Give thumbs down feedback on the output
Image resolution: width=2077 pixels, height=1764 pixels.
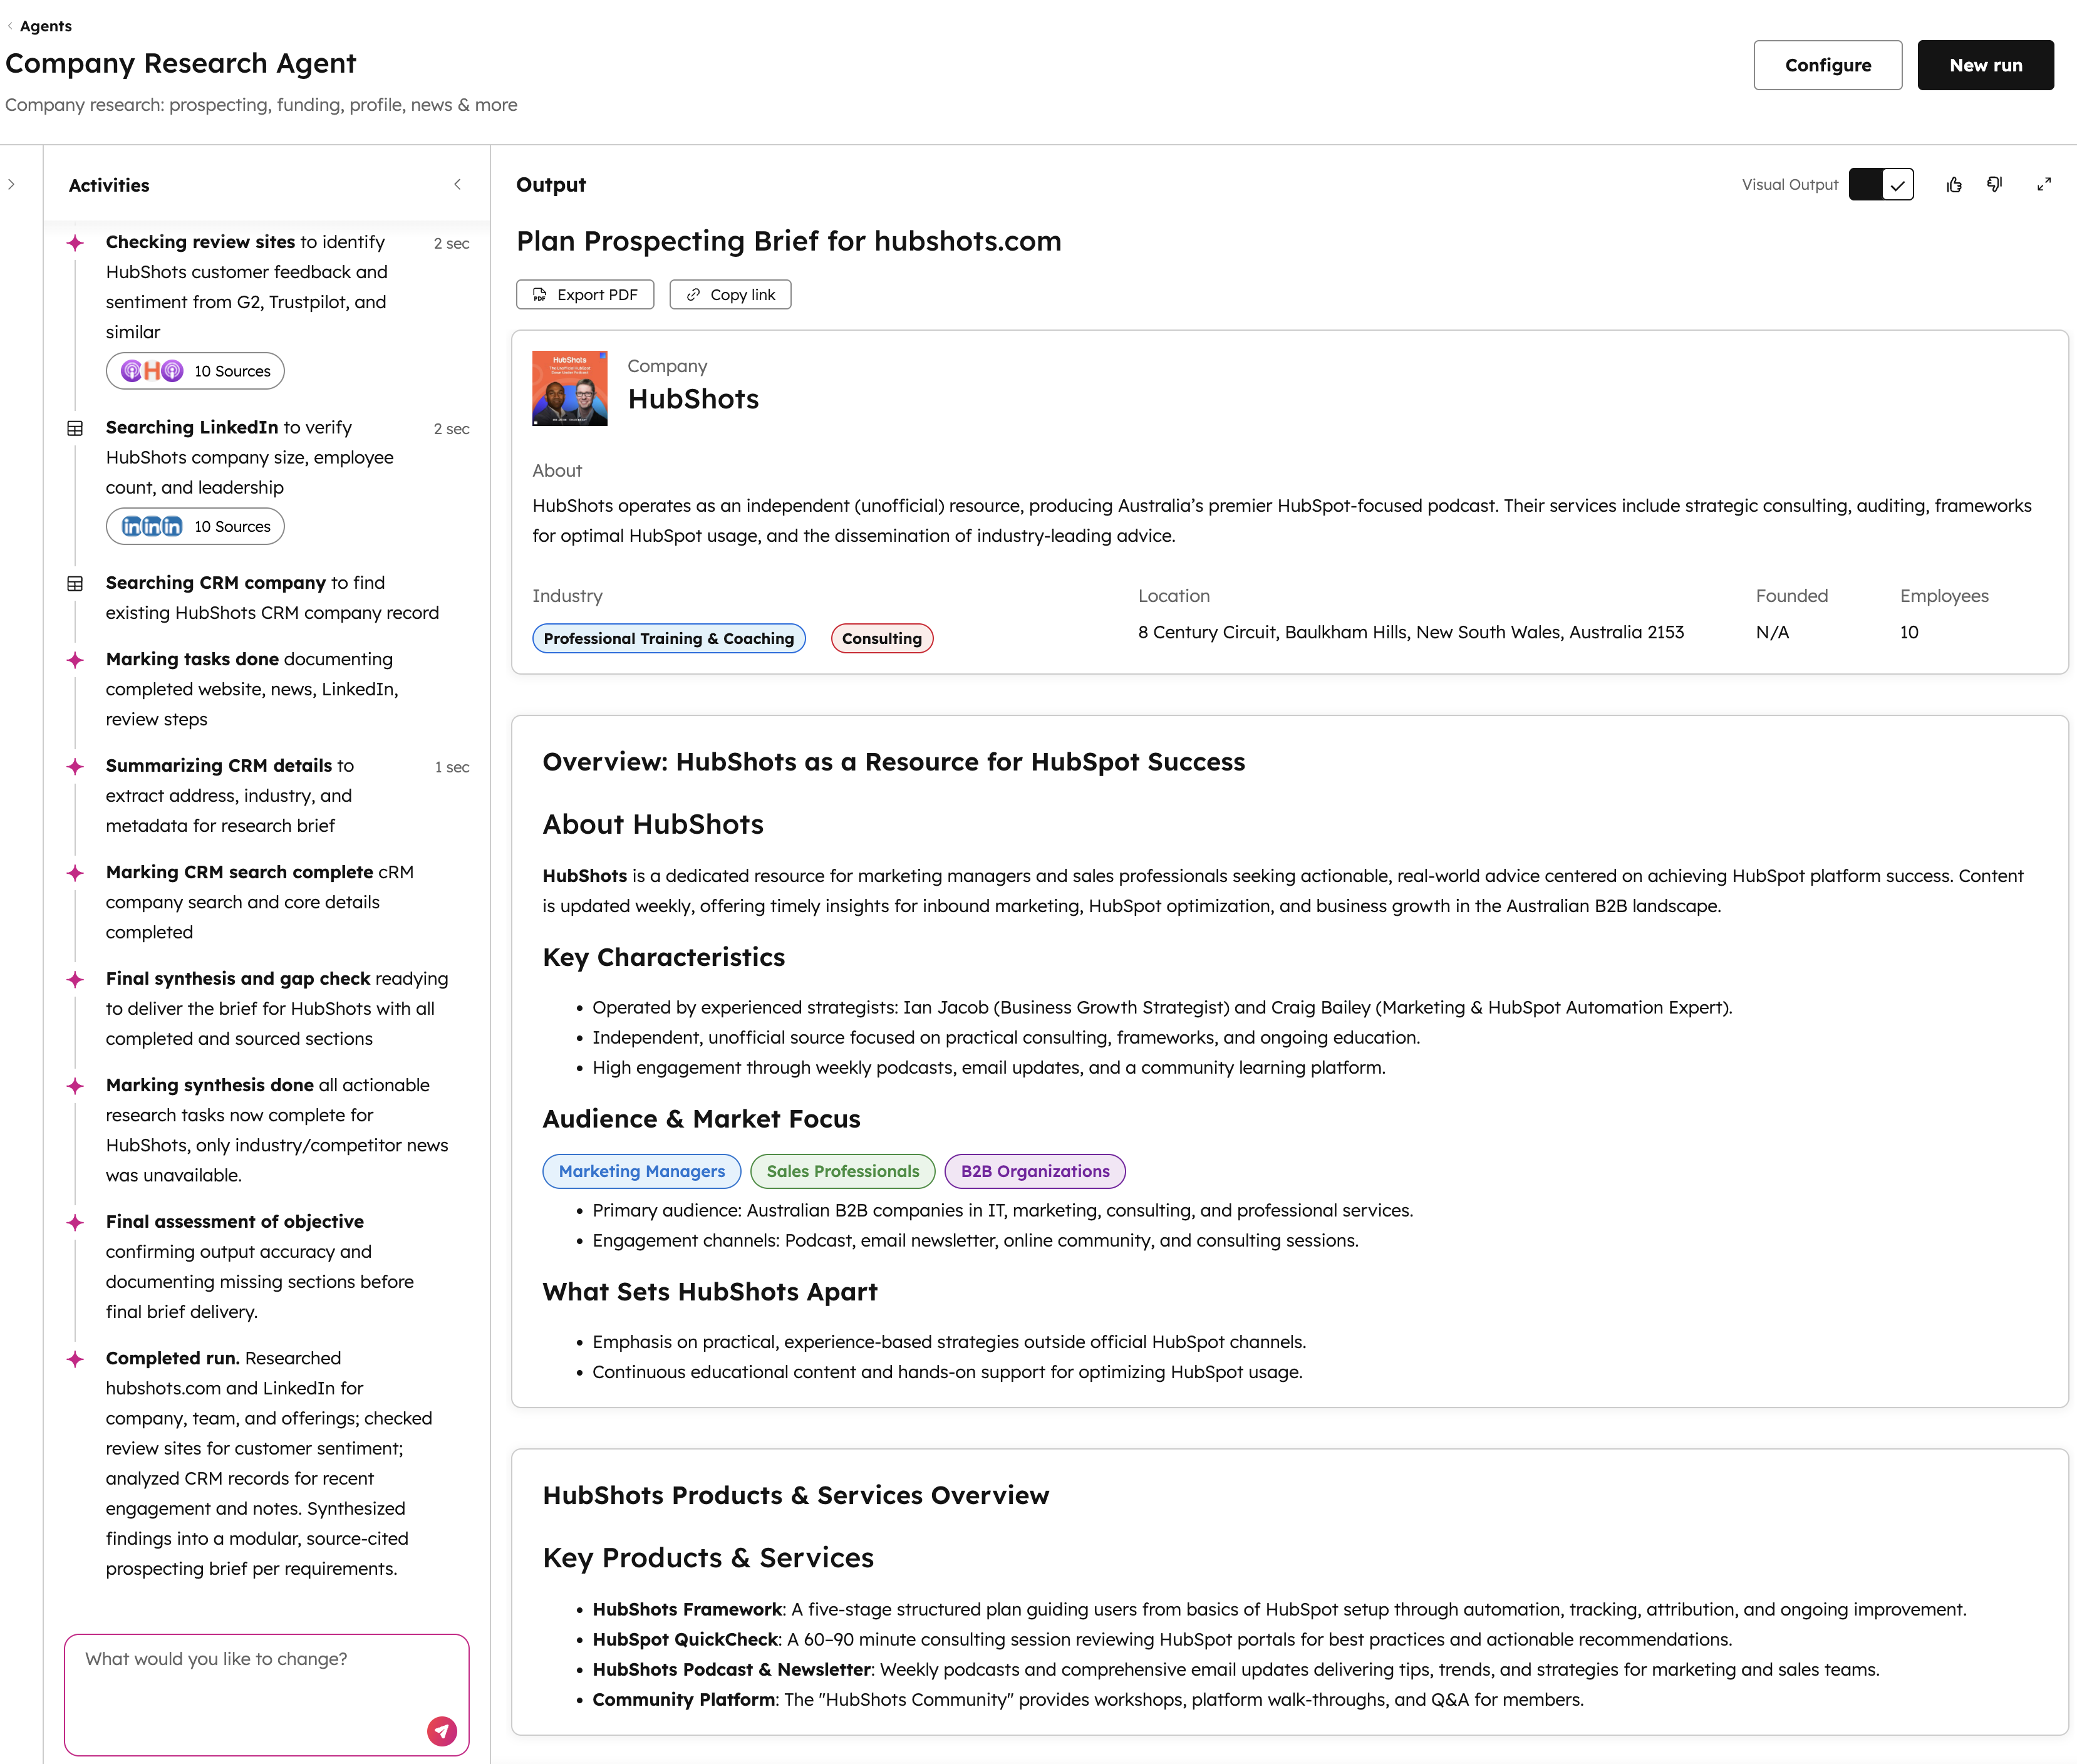tap(1995, 184)
